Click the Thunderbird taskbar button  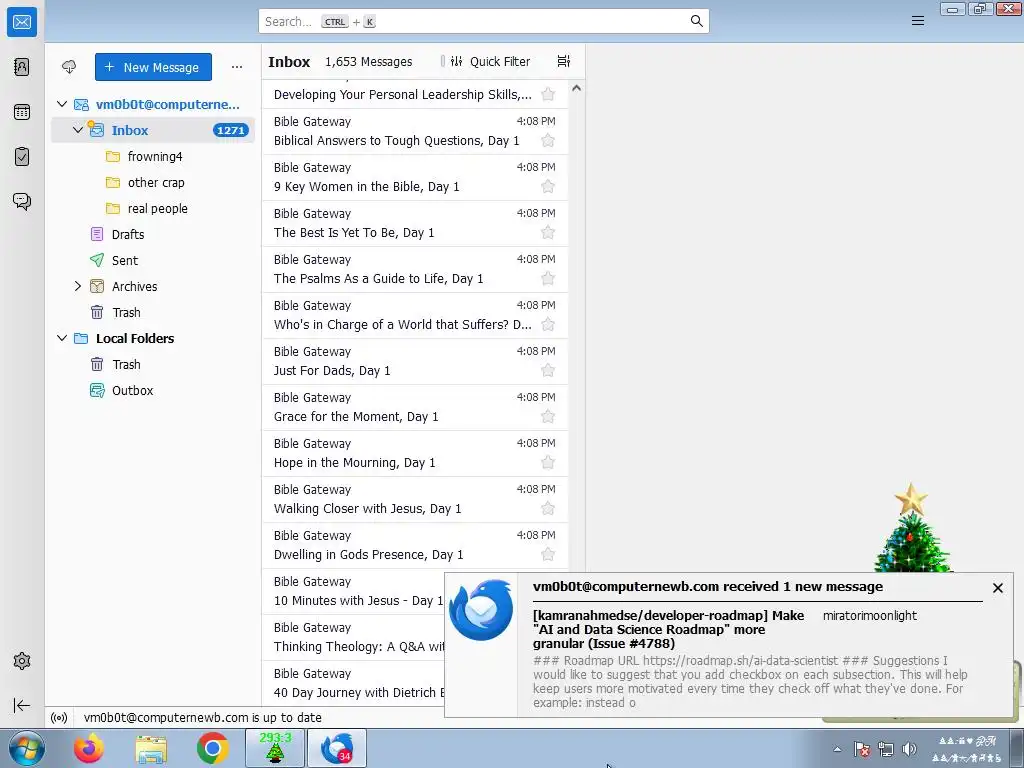[337, 748]
